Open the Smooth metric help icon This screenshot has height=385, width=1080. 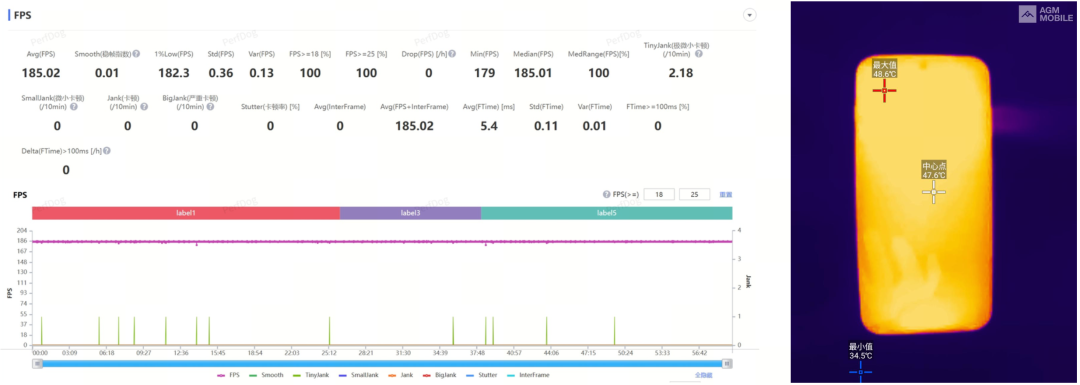point(136,54)
